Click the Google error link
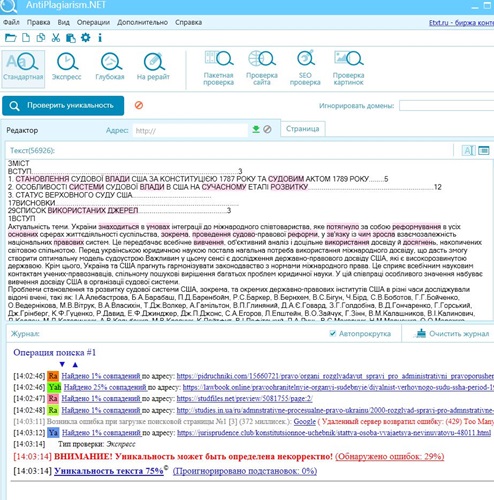Viewport: 494px width, 500px height. tap(304, 421)
